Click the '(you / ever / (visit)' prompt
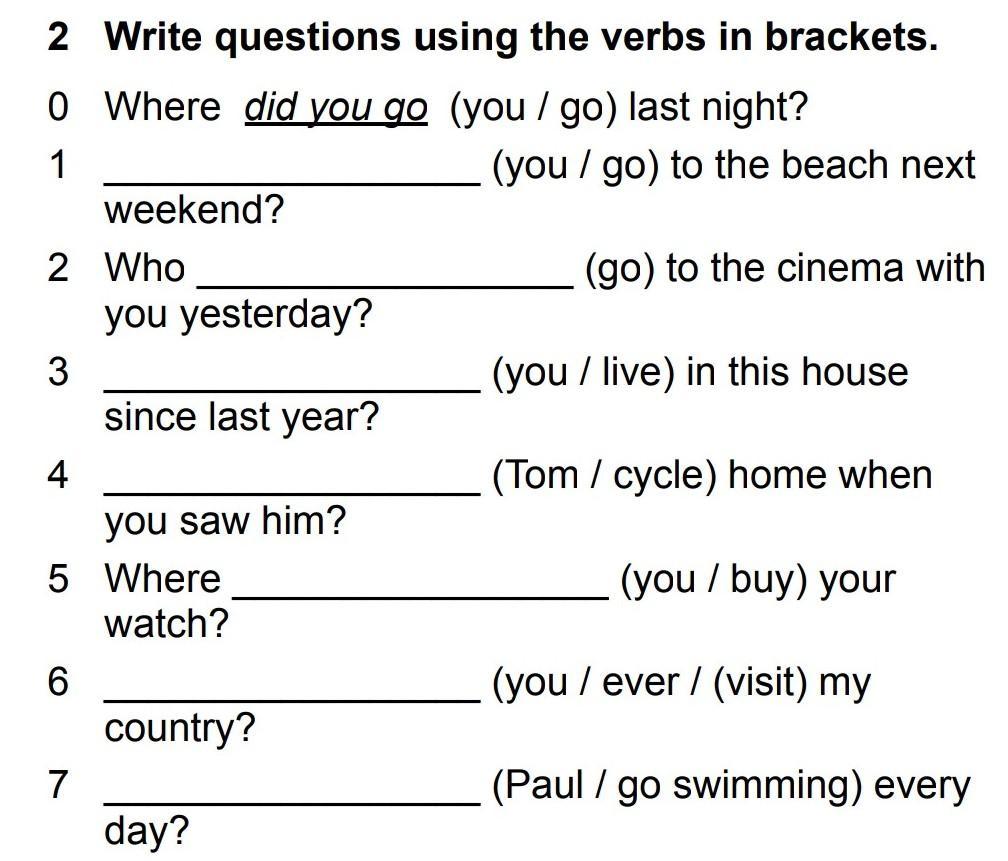This screenshot has height=861, width=1008. pyautogui.click(x=650, y=683)
